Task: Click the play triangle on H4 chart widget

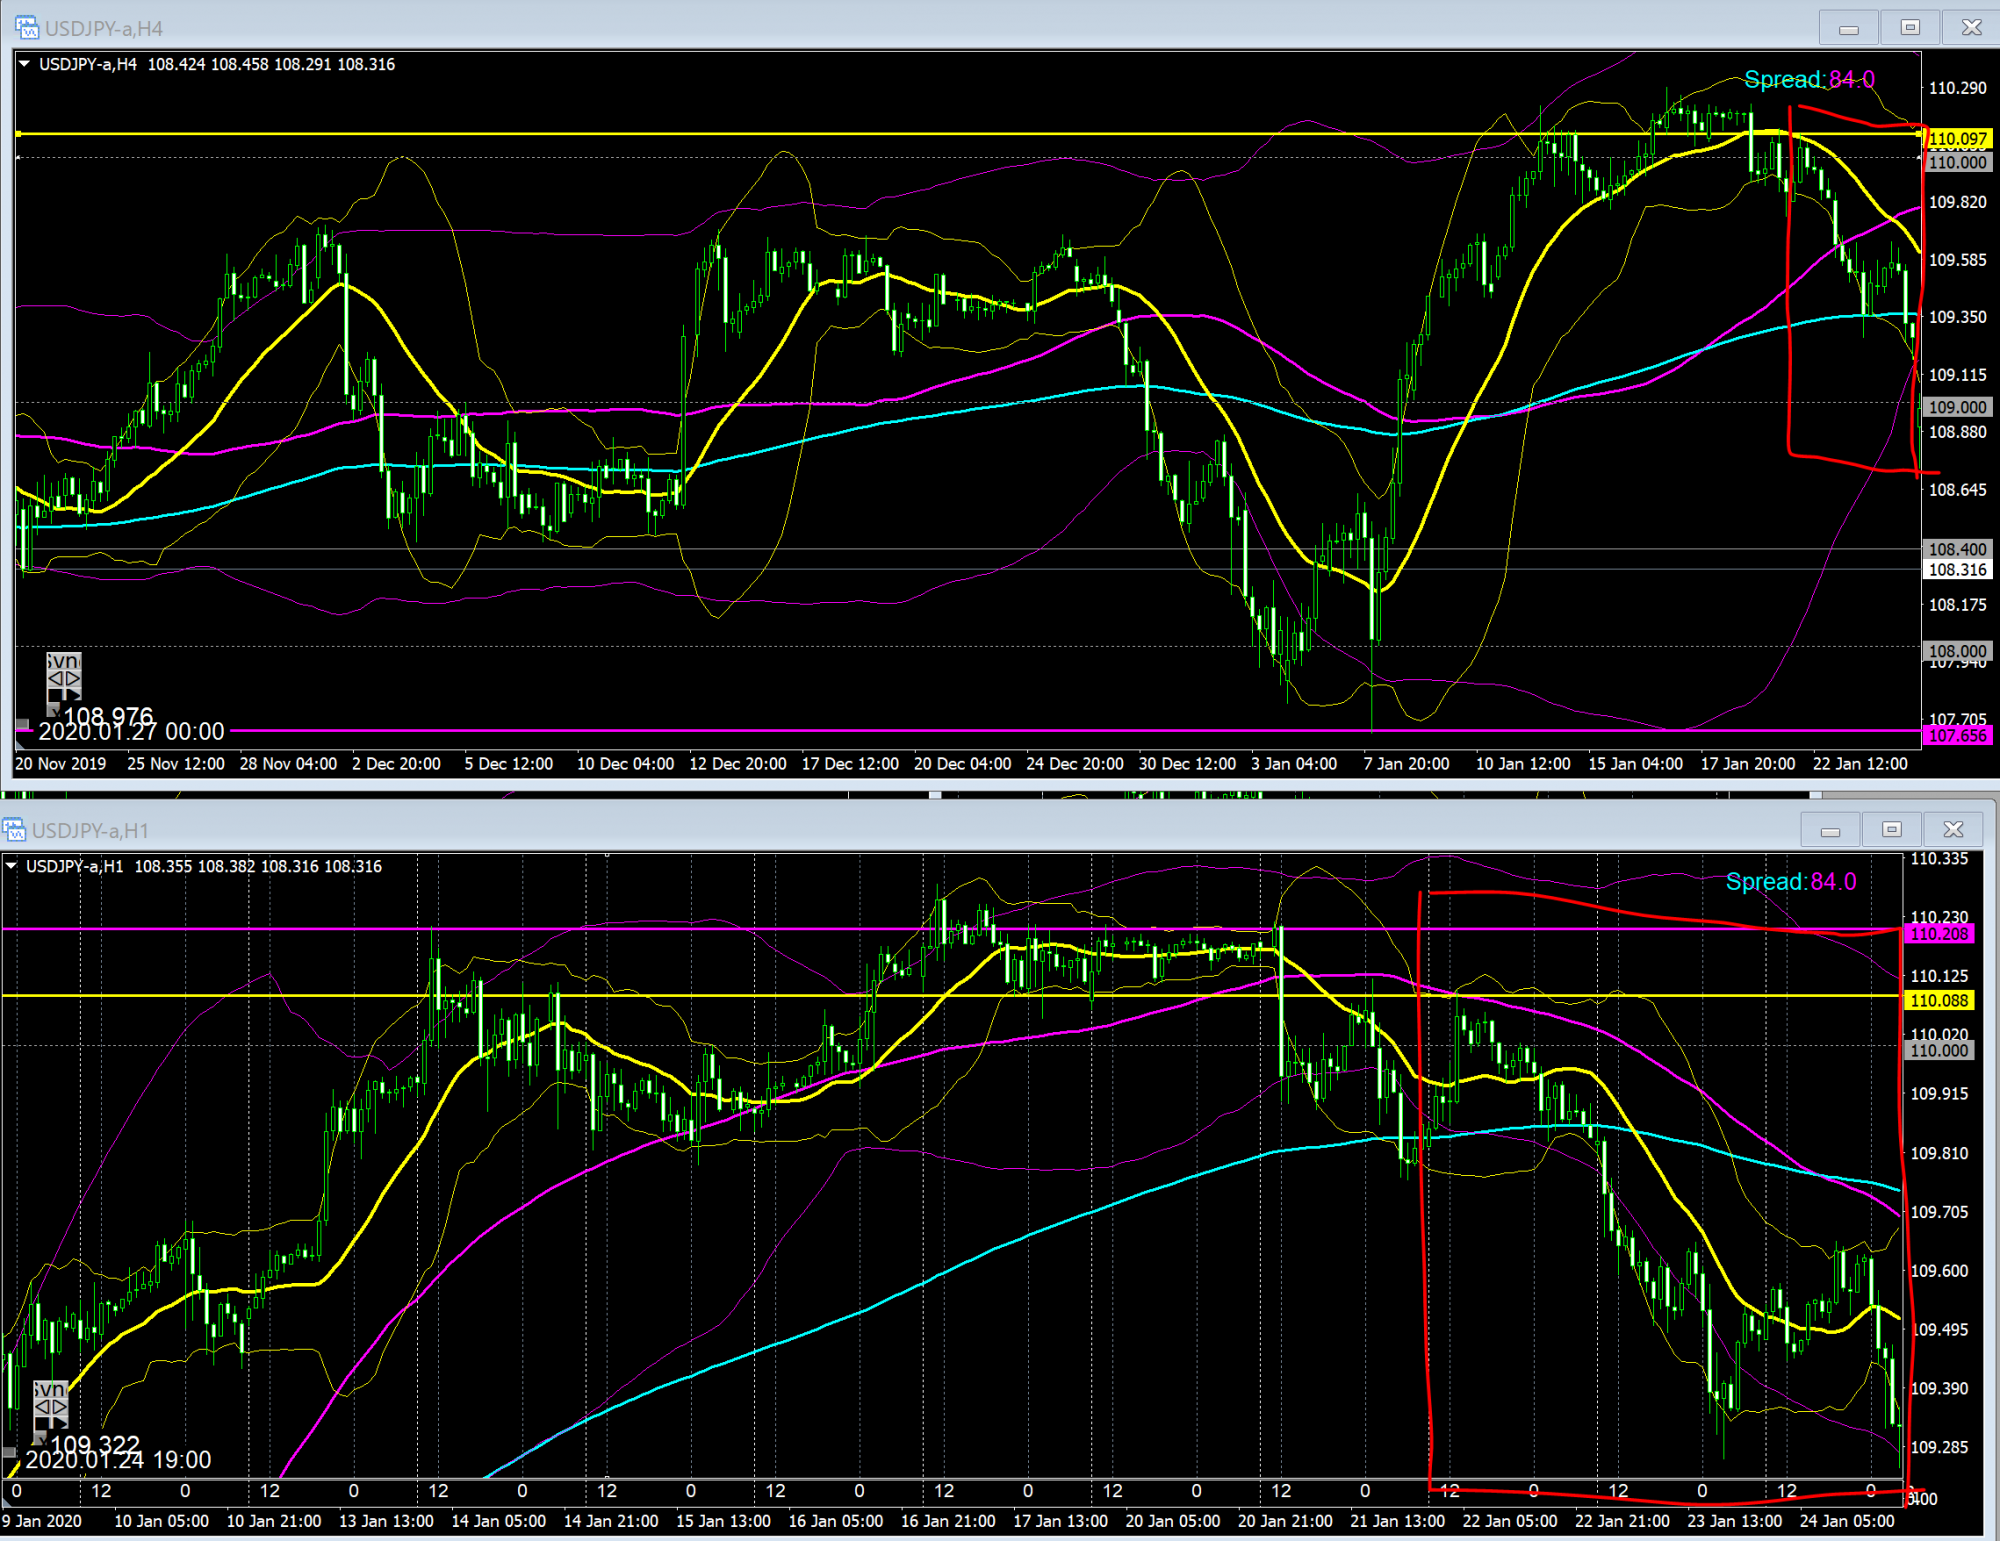Action: 73,694
